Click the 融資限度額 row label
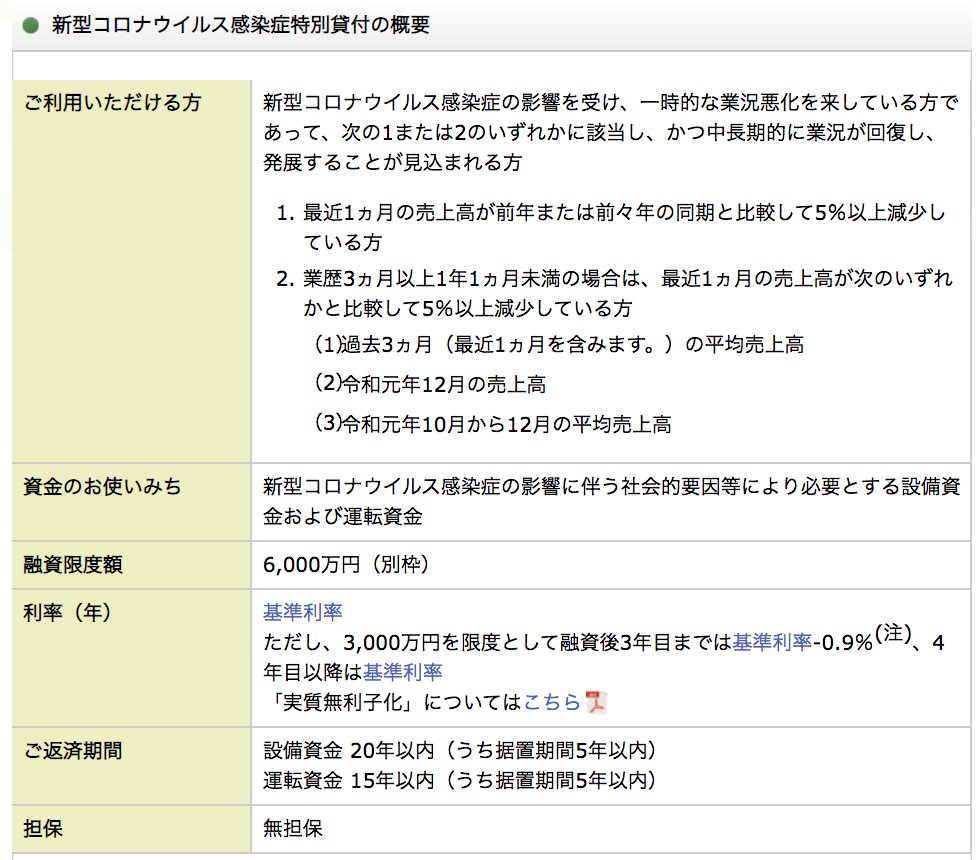 coord(73,564)
